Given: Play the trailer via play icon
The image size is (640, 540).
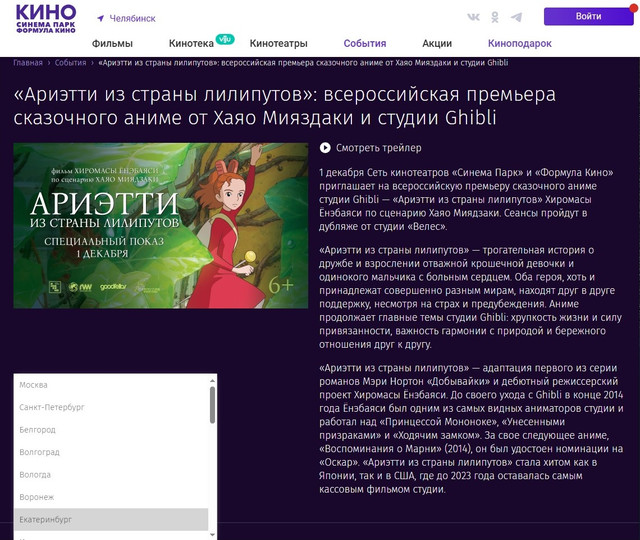Looking at the screenshot, I should 325,148.
